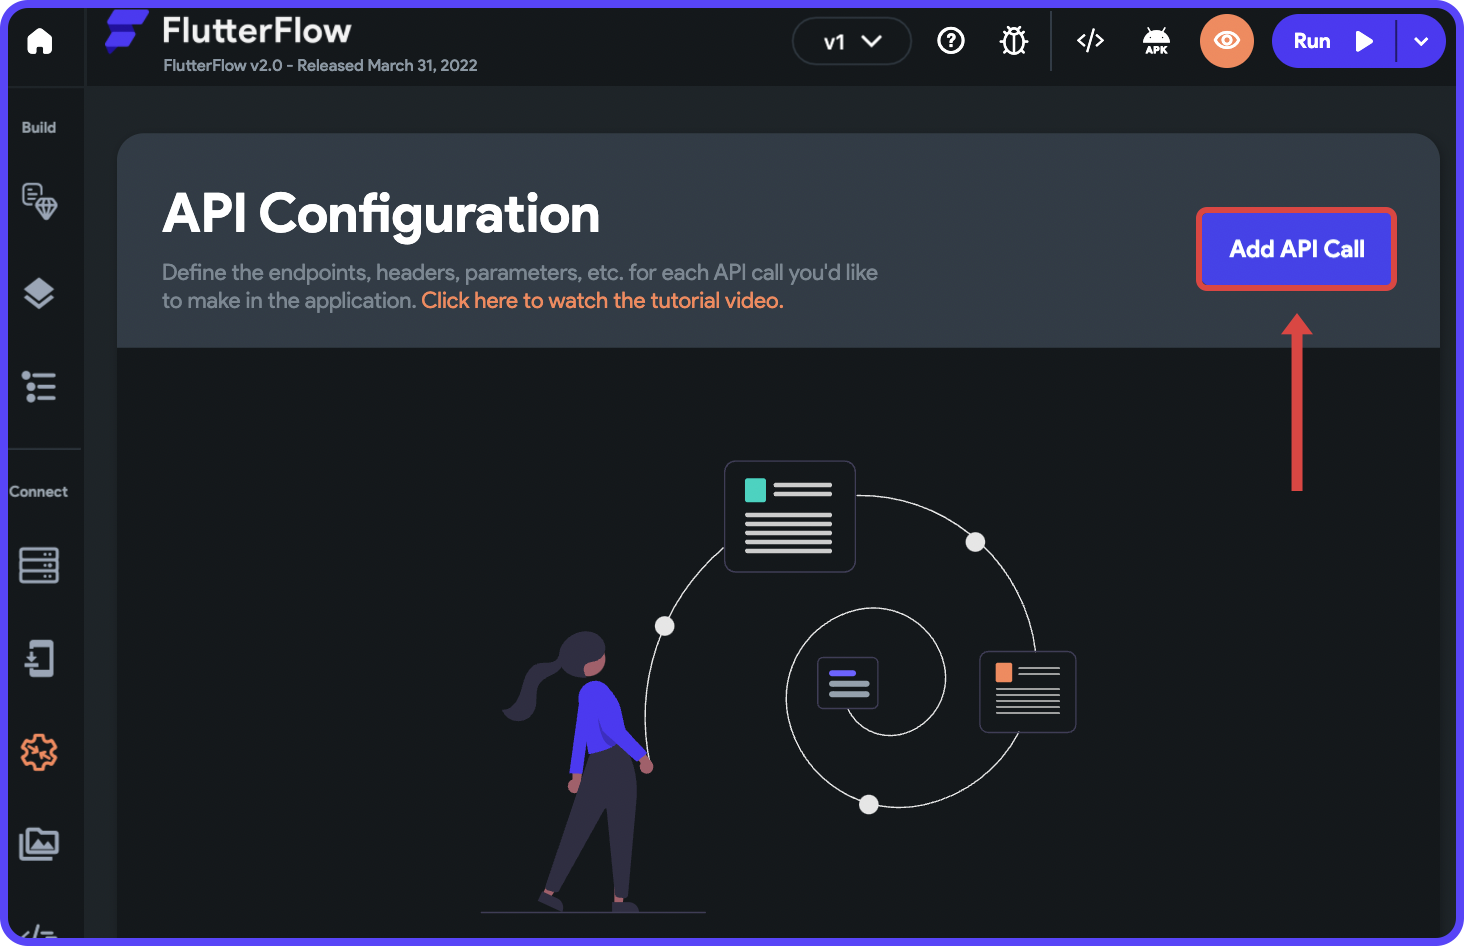The width and height of the screenshot is (1464, 946).
Task: Open the Widget Tree layers icon
Action: [x=39, y=293]
